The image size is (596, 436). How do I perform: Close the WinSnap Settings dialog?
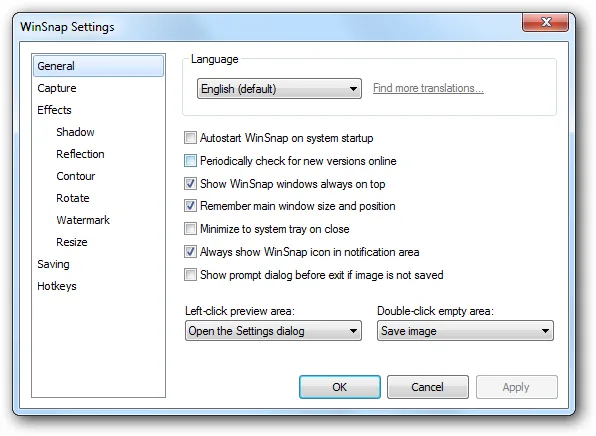pyautogui.click(x=545, y=22)
